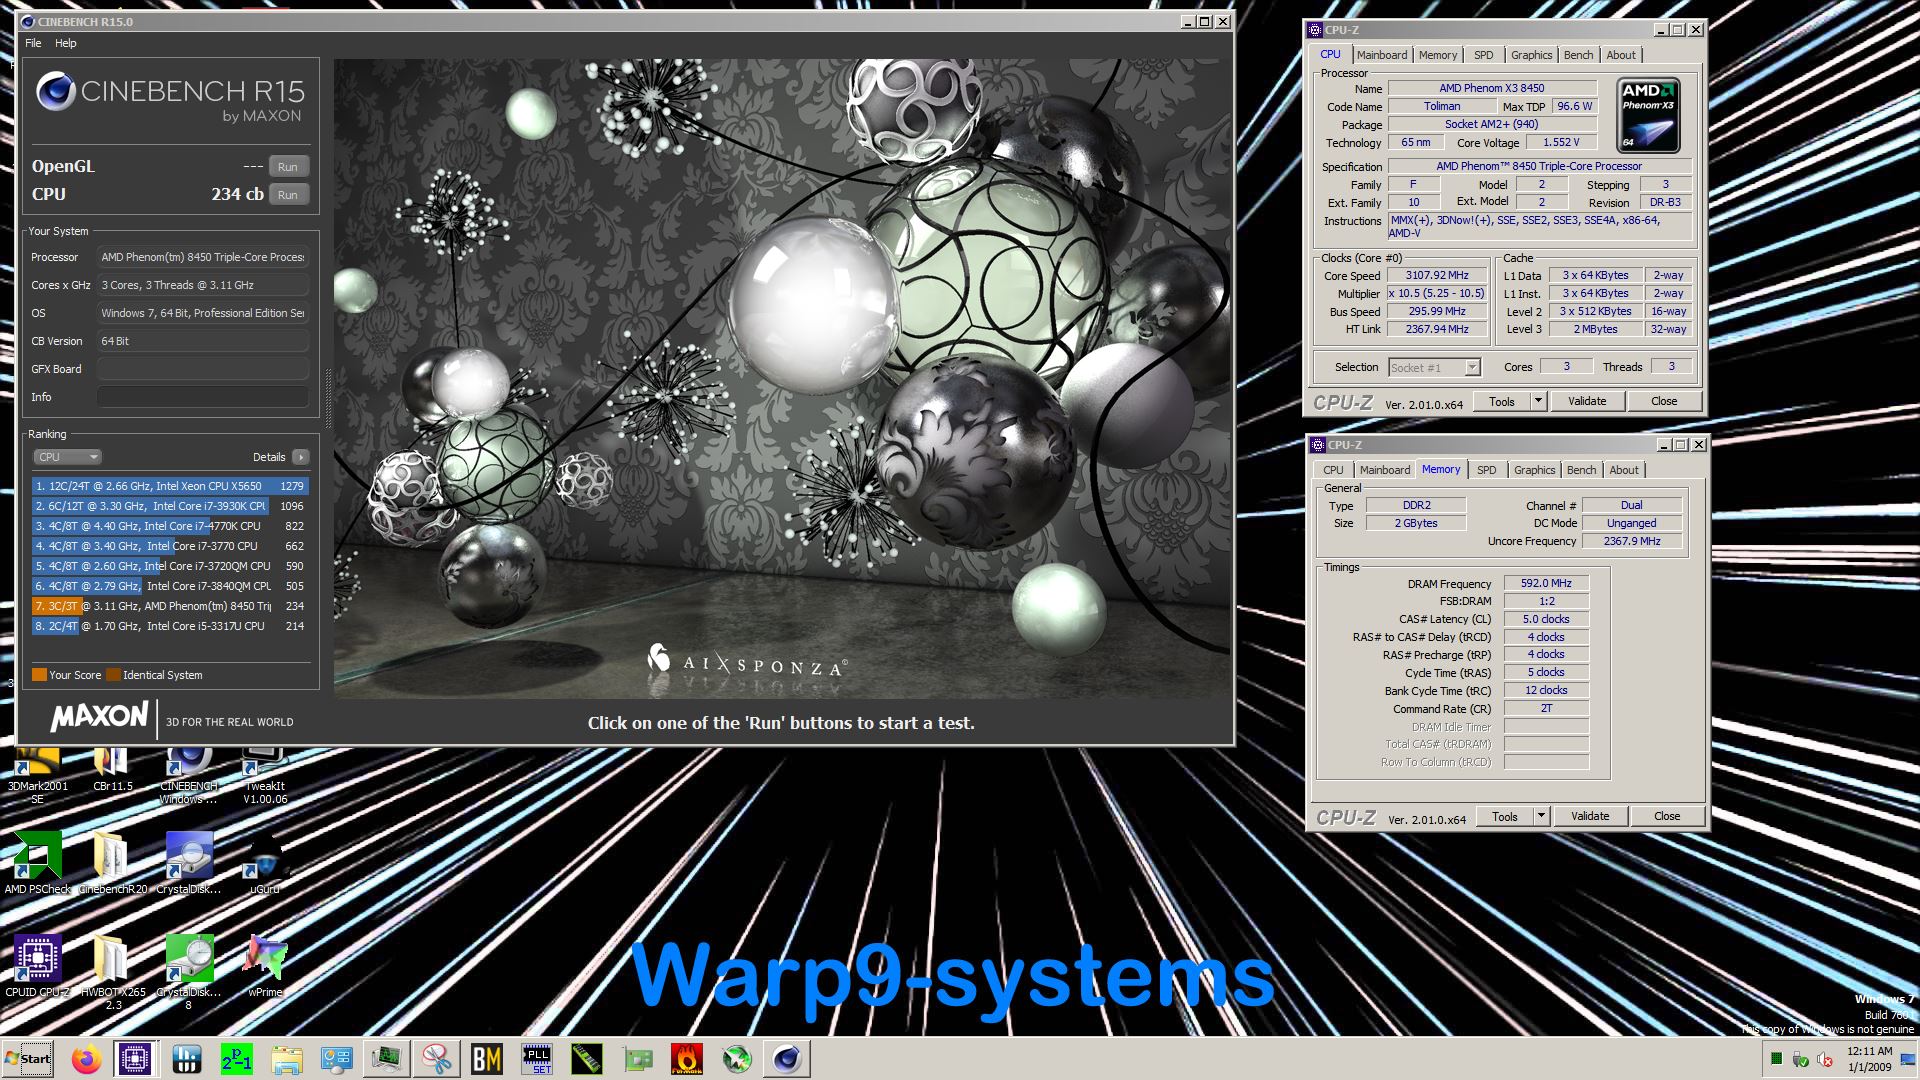Open SPD tab in upper CPU-Z window
1920x1080 pixels.
point(1484,55)
